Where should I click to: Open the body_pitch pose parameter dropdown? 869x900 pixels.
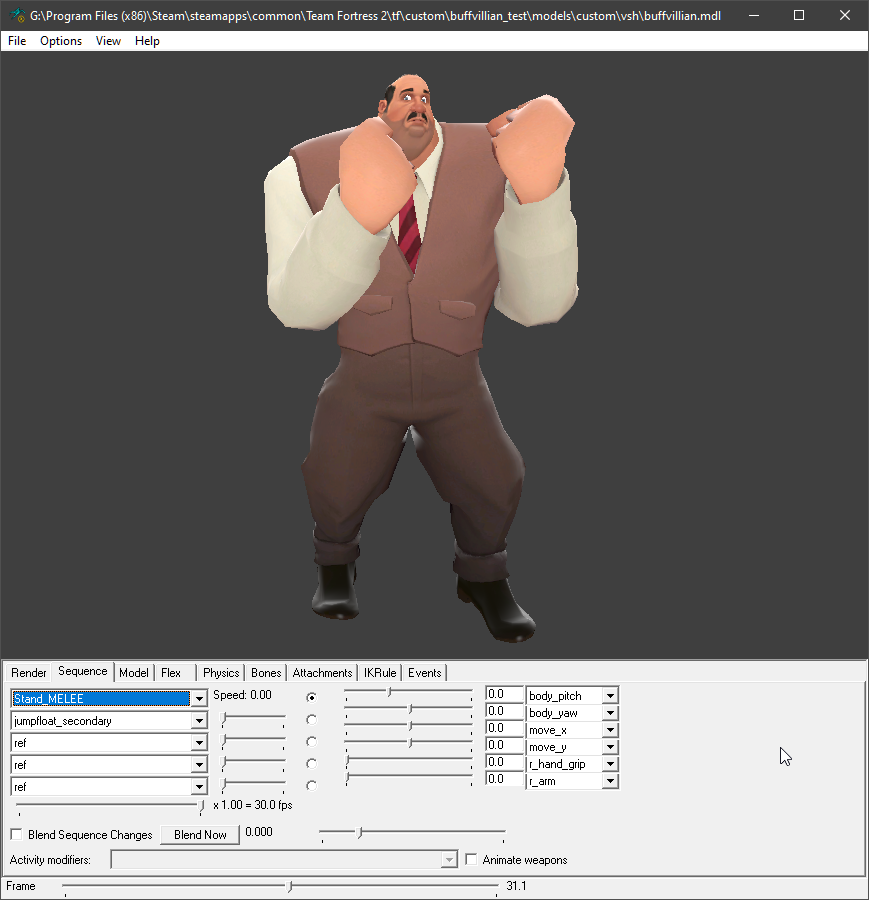tap(610, 696)
